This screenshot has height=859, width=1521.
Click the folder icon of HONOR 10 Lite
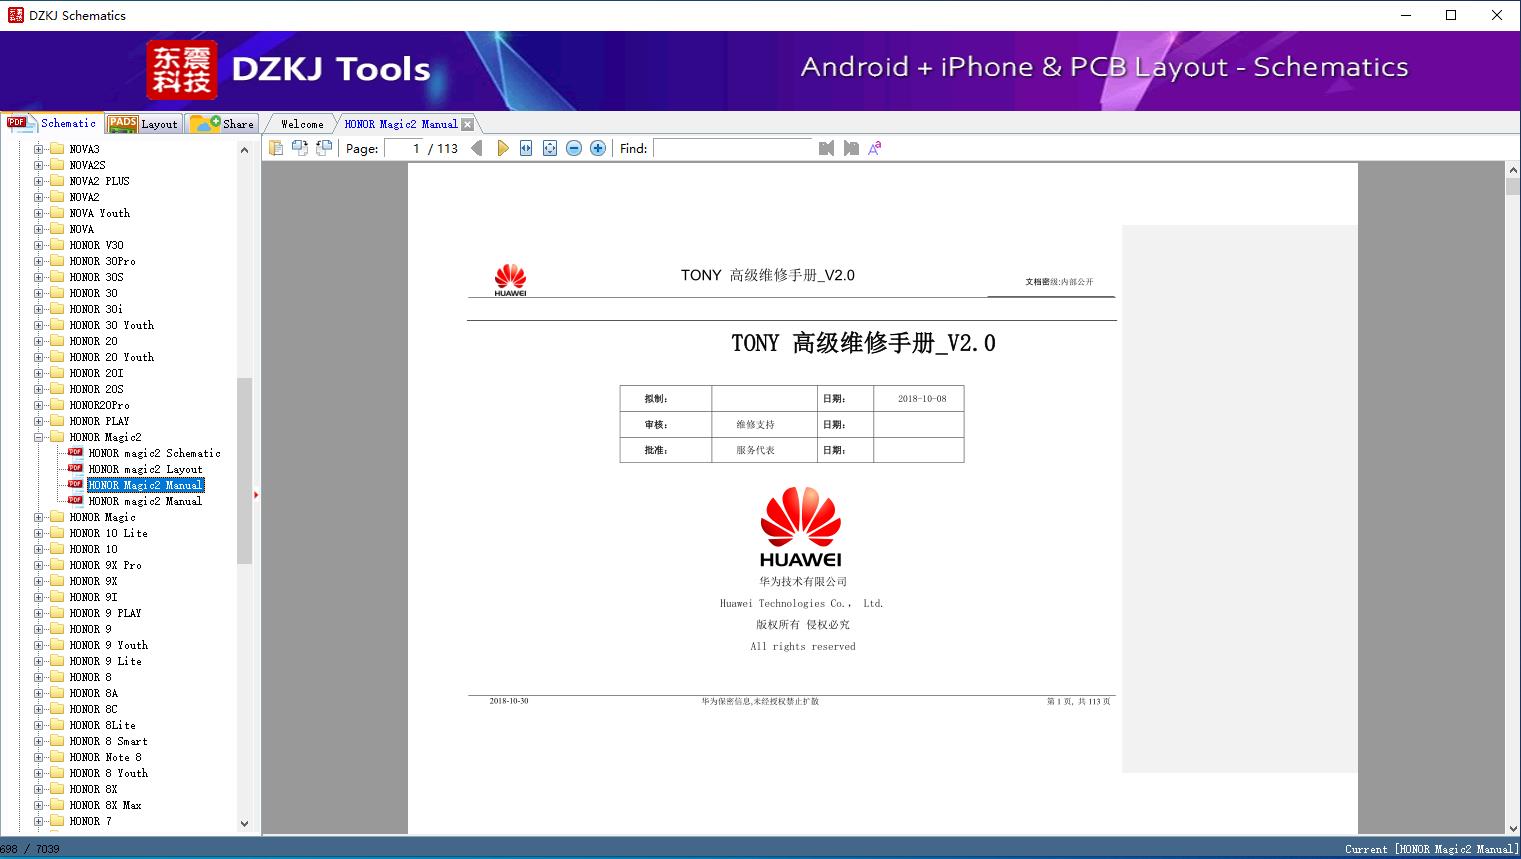click(x=57, y=533)
